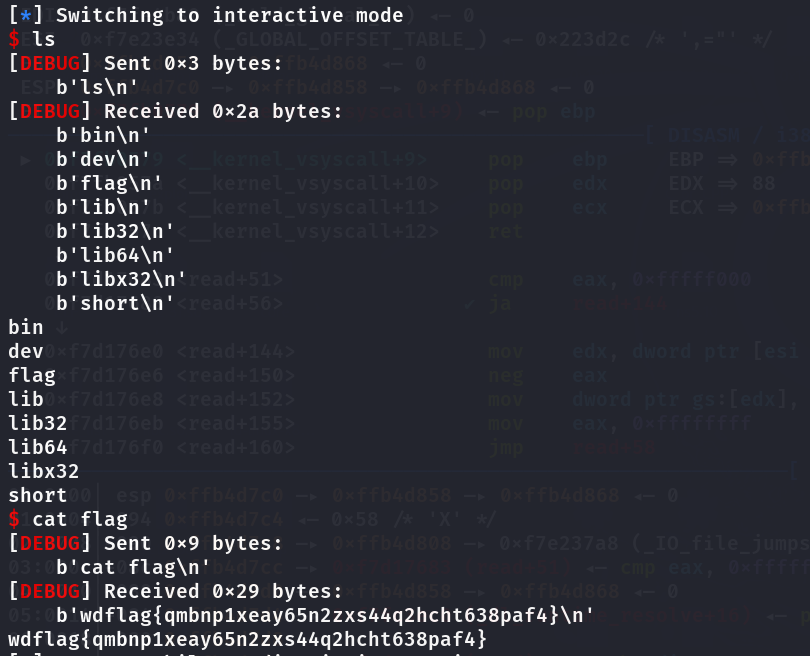This screenshot has height=656, width=810.
Task: Click the b'flag\n' received entry
Action: [x=109, y=183]
